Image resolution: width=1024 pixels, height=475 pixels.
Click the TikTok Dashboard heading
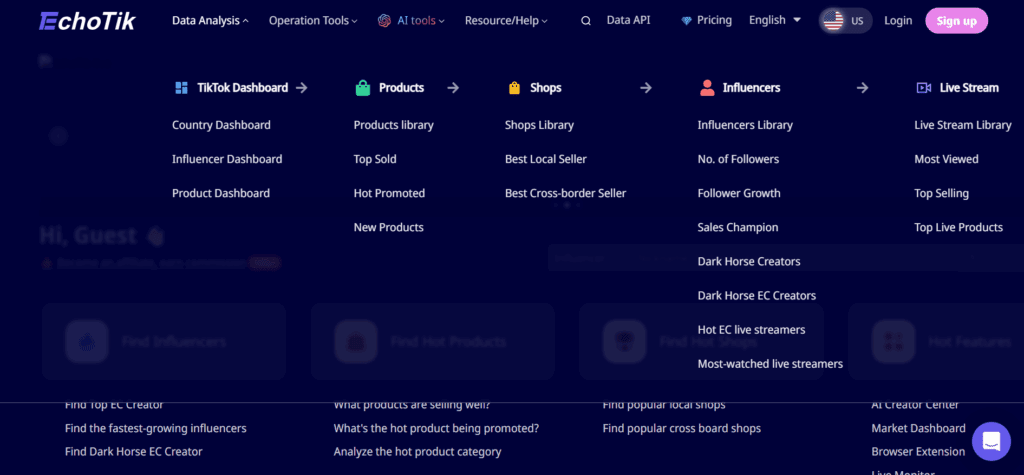pos(242,88)
